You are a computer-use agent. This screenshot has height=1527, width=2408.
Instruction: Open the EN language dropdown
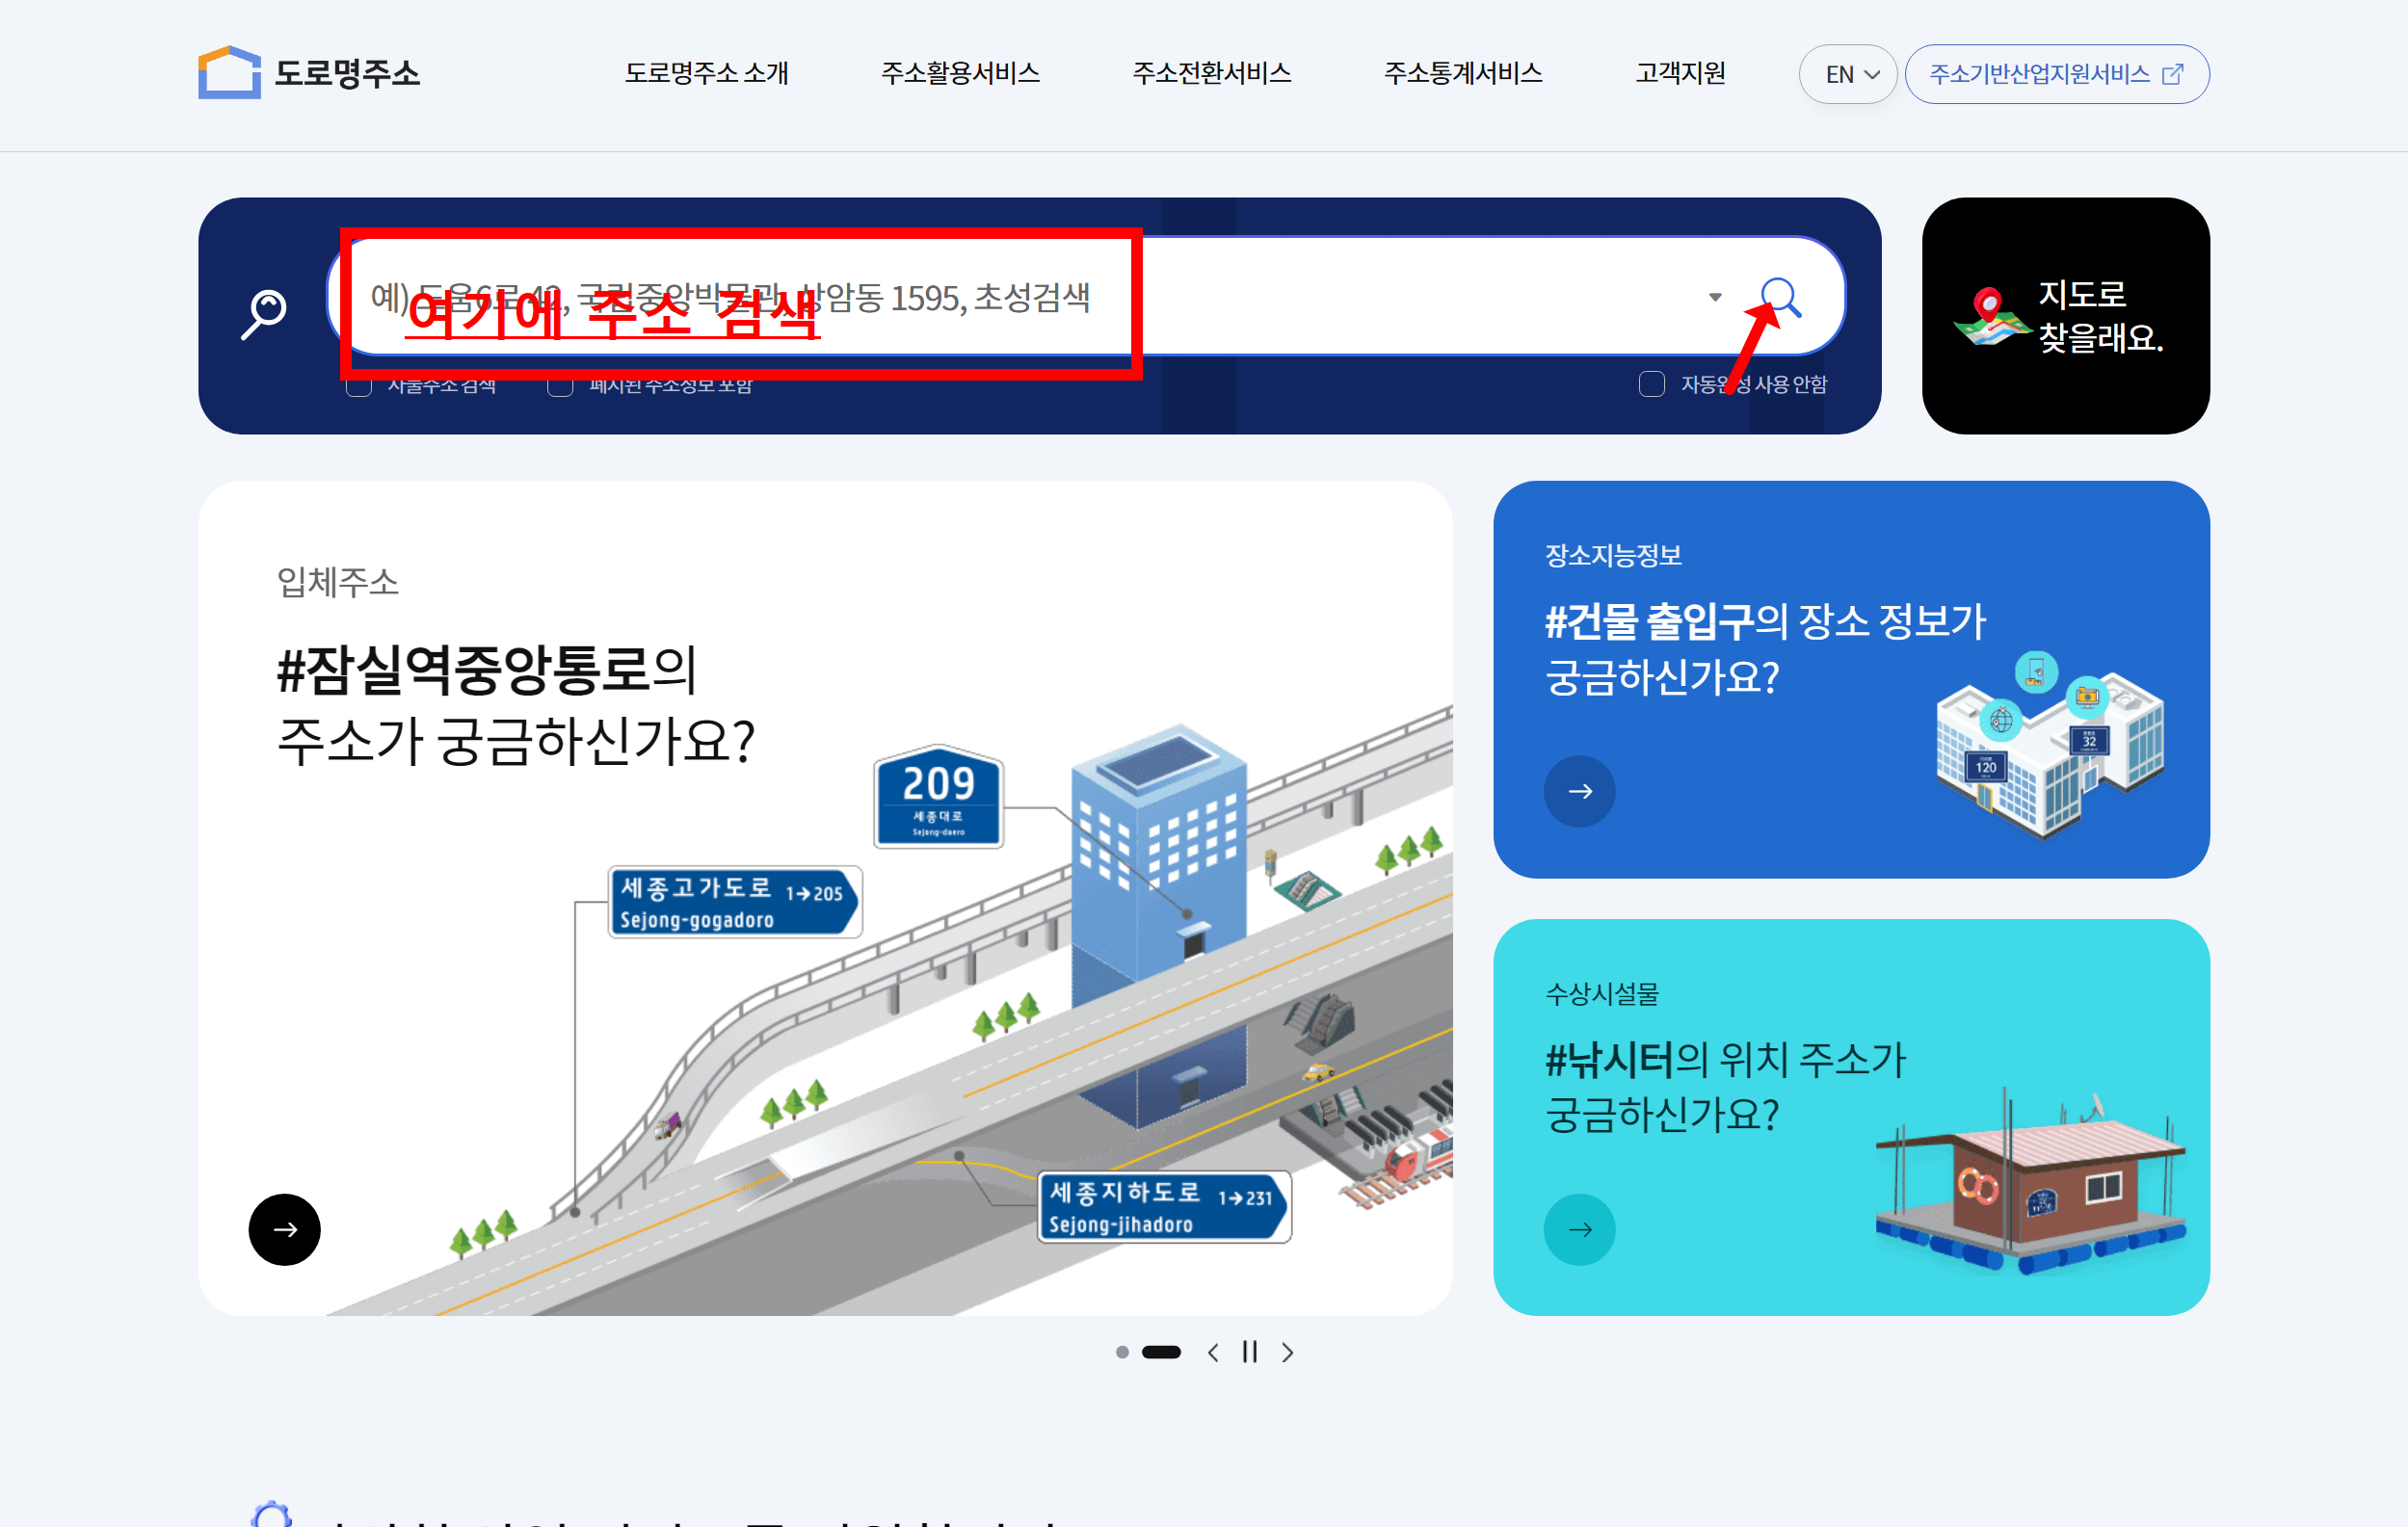pyautogui.click(x=1847, y=73)
